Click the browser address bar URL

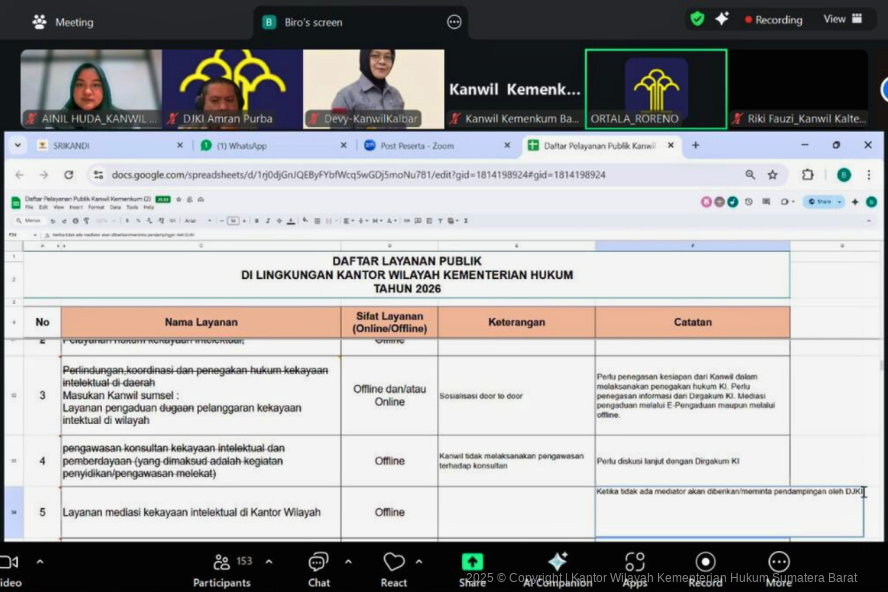(400, 174)
